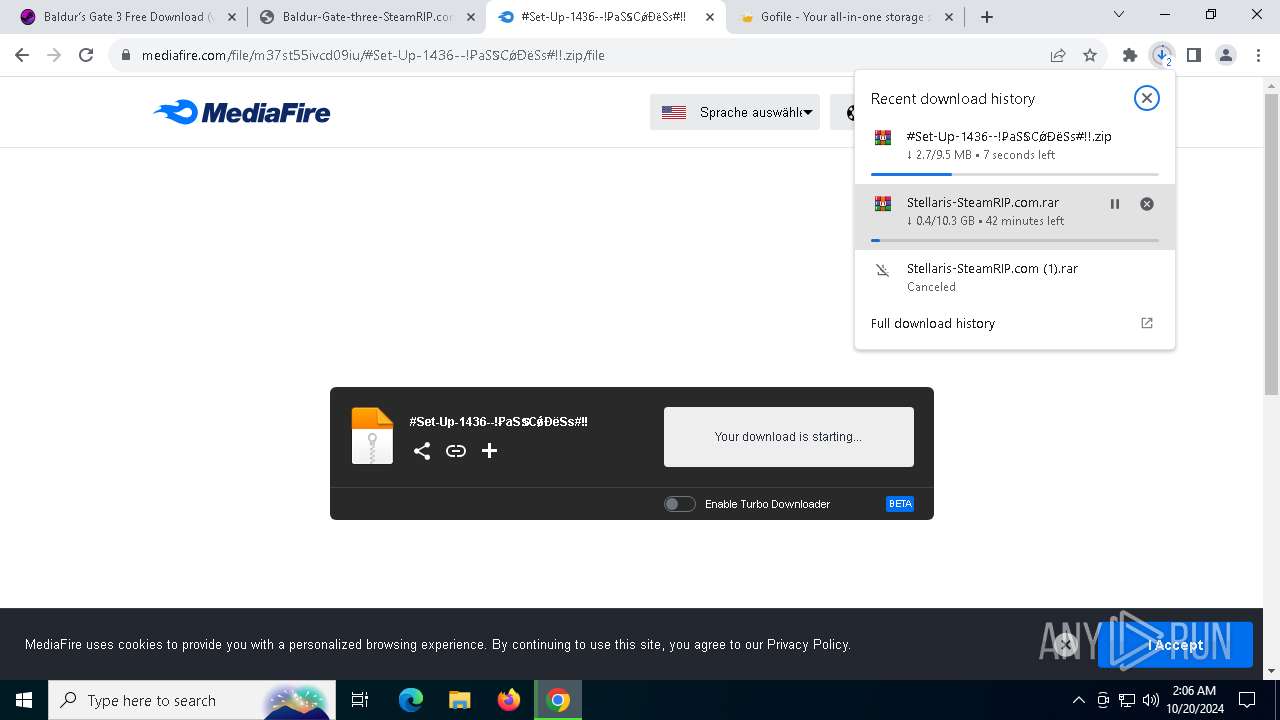Open the Chrome three-dot menu
Image resolution: width=1280 pixels, height=720 pixels.
tap(1258, 56)
